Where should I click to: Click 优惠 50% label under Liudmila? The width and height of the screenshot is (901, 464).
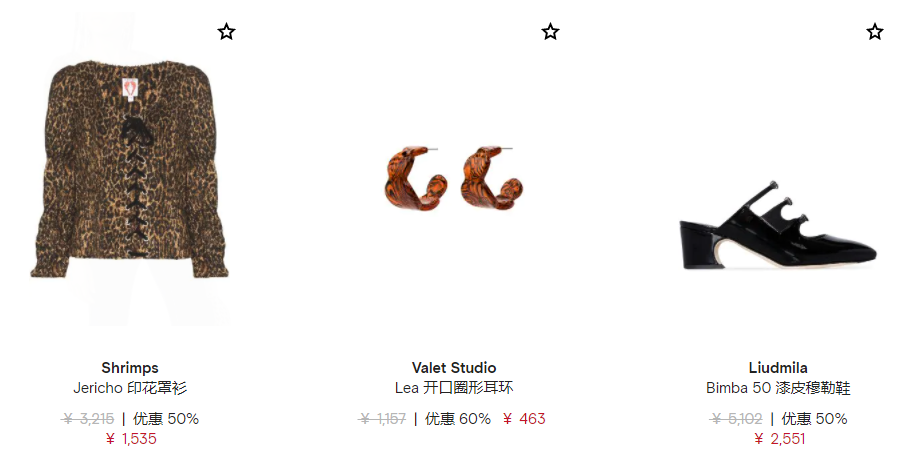point(814,419)
